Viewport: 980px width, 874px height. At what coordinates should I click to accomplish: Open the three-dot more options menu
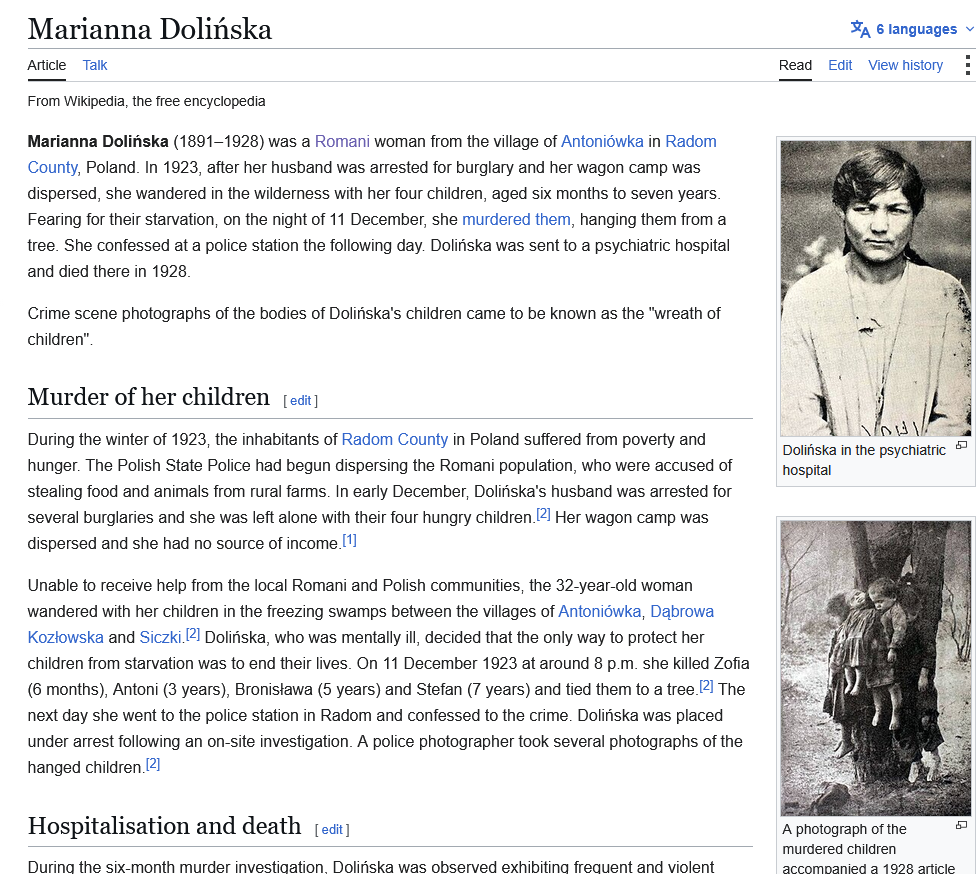pos(967,65)
